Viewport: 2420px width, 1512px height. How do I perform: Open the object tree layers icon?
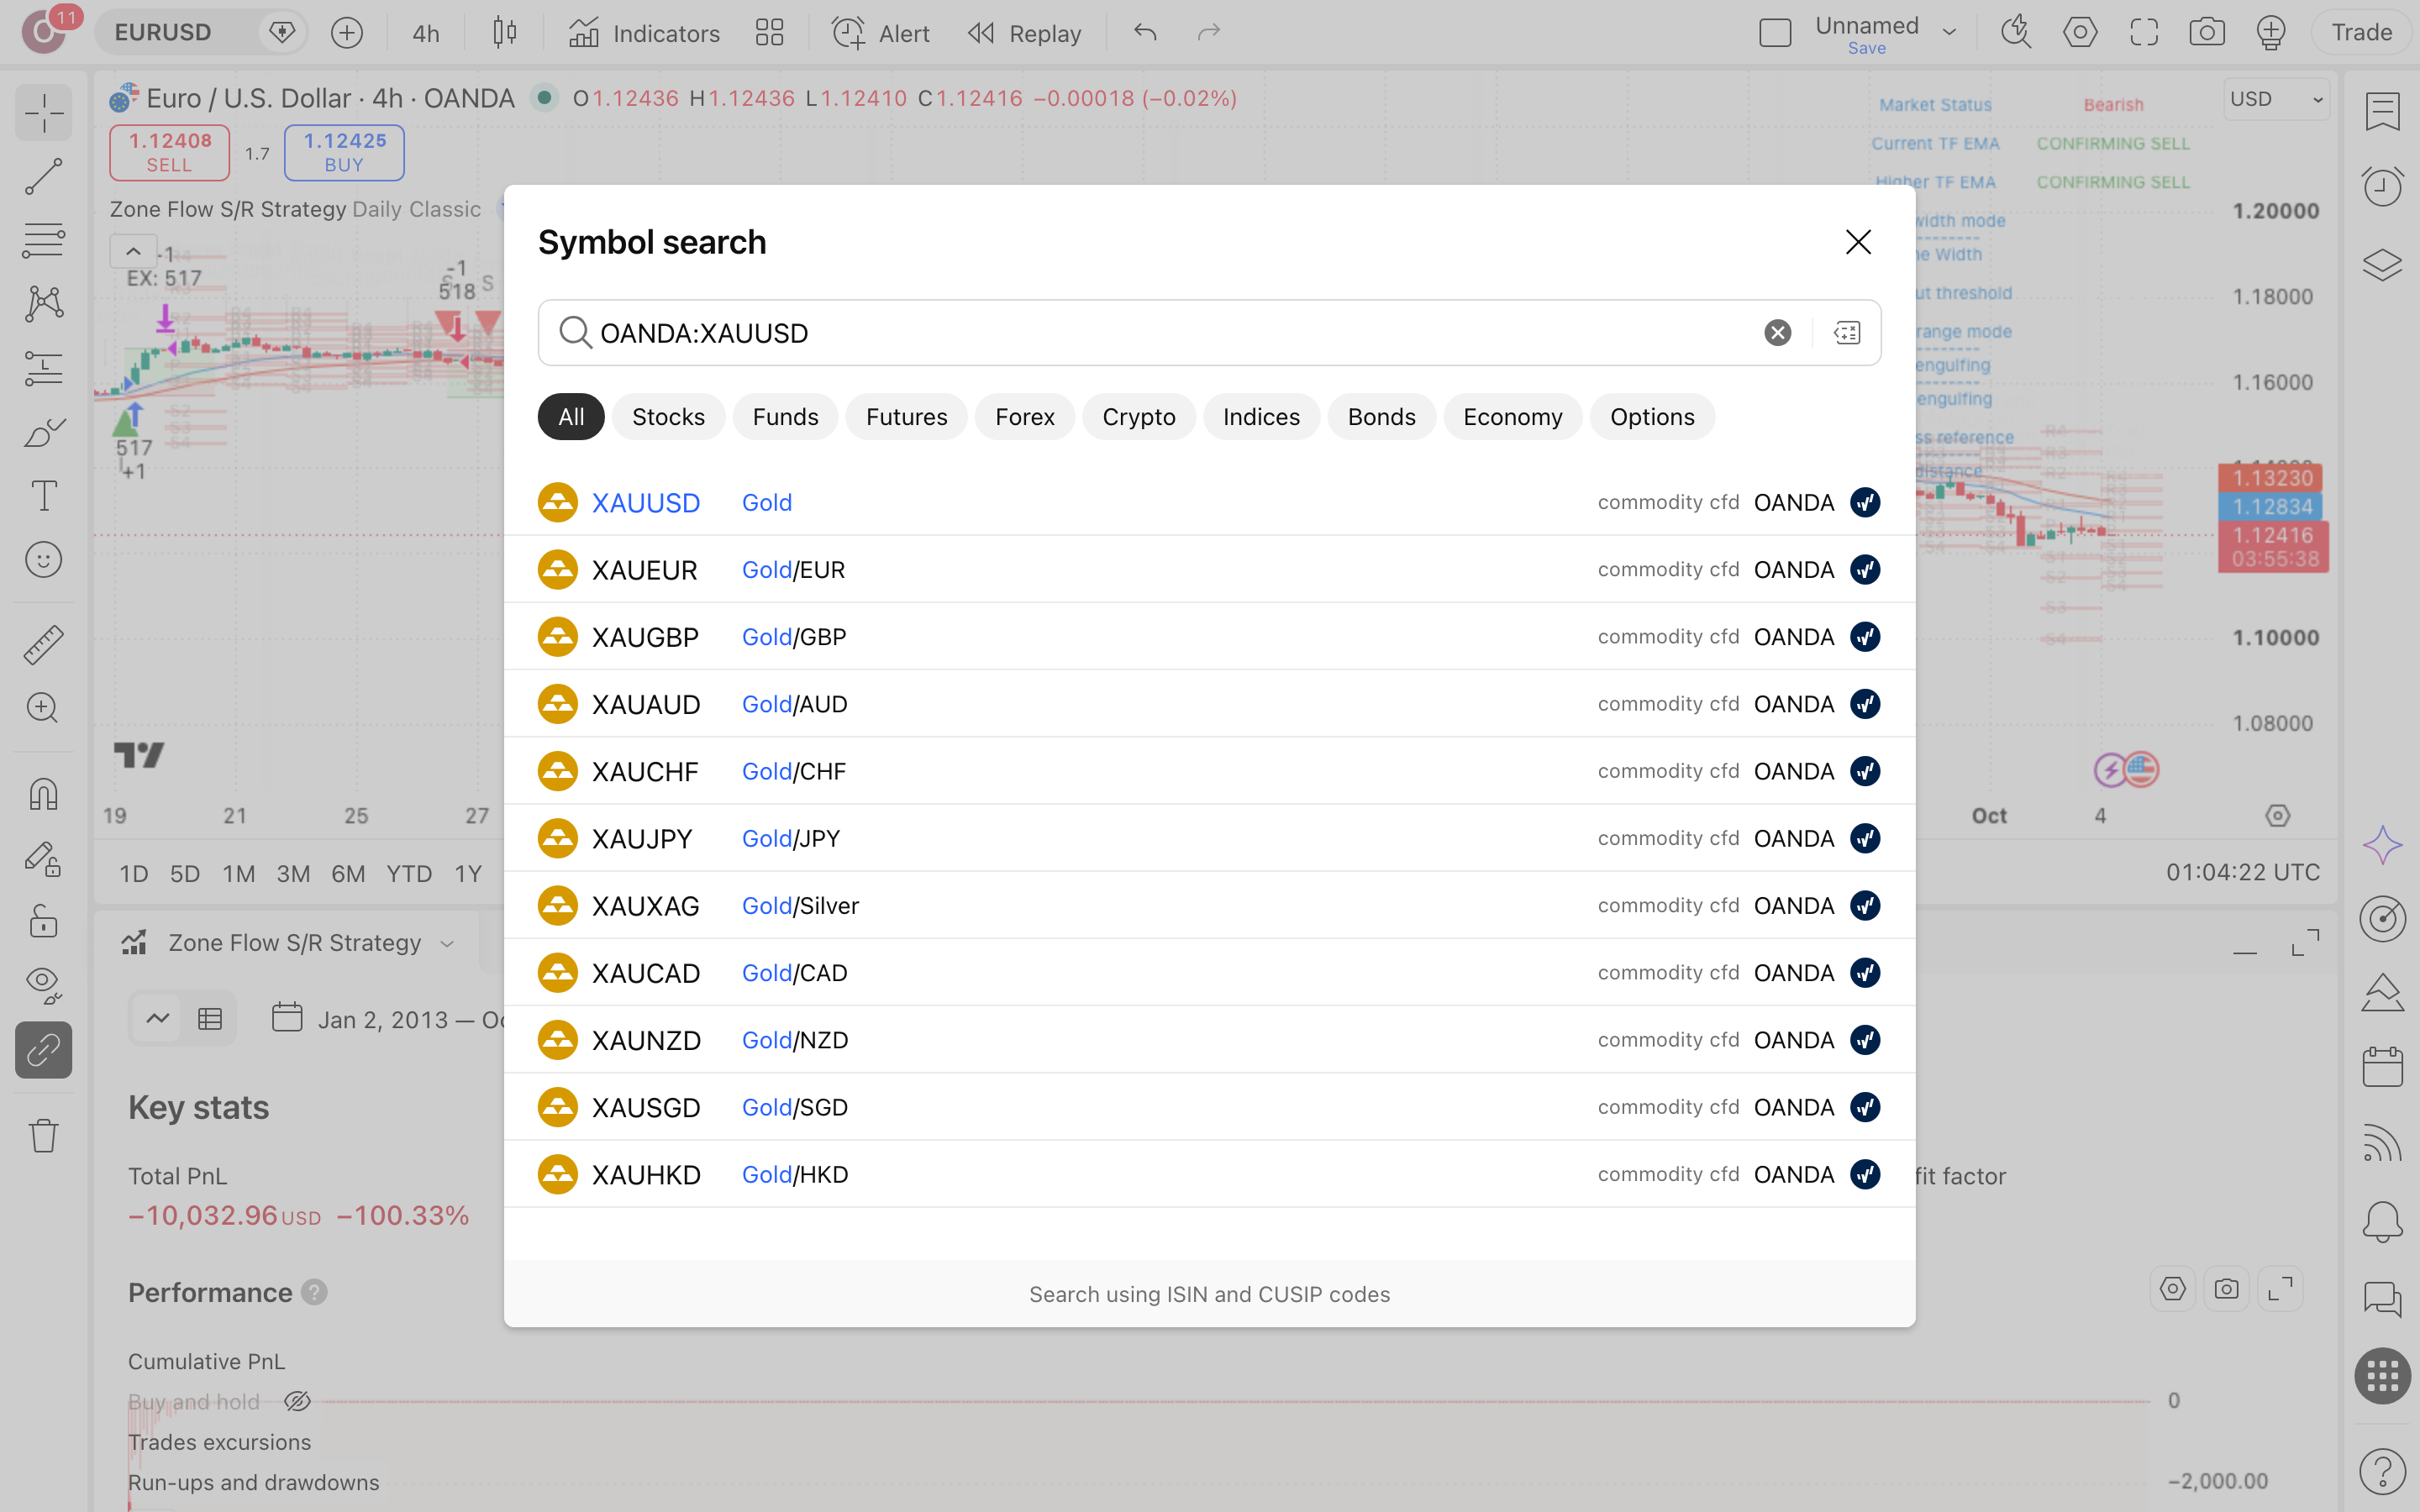tap(2383, 265)
